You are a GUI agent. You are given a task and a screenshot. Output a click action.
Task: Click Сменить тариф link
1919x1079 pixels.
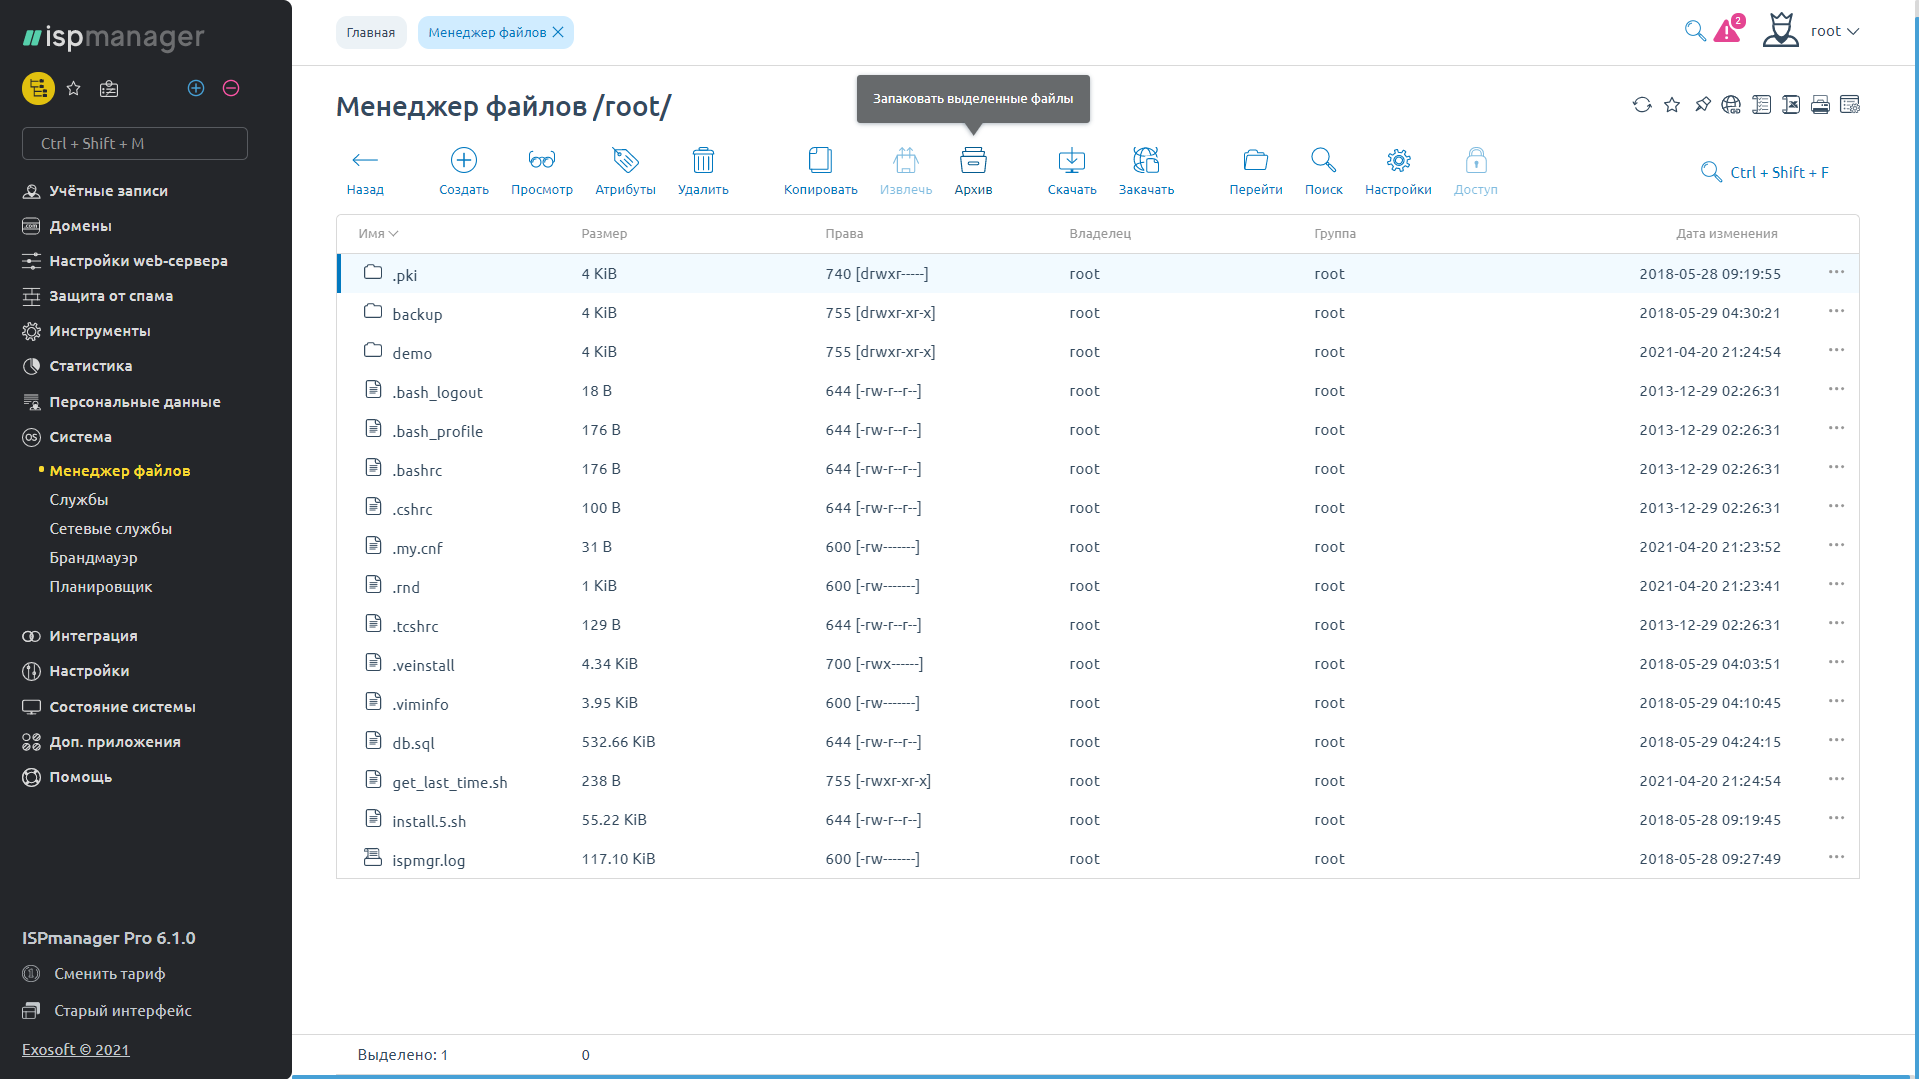click(110, 974)
